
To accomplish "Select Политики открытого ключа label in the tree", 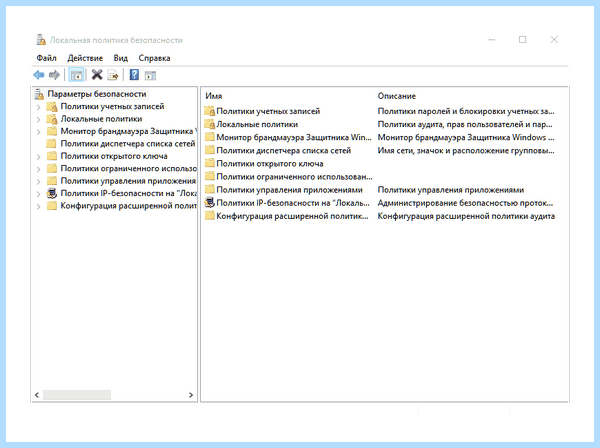I will coord(114,156).
